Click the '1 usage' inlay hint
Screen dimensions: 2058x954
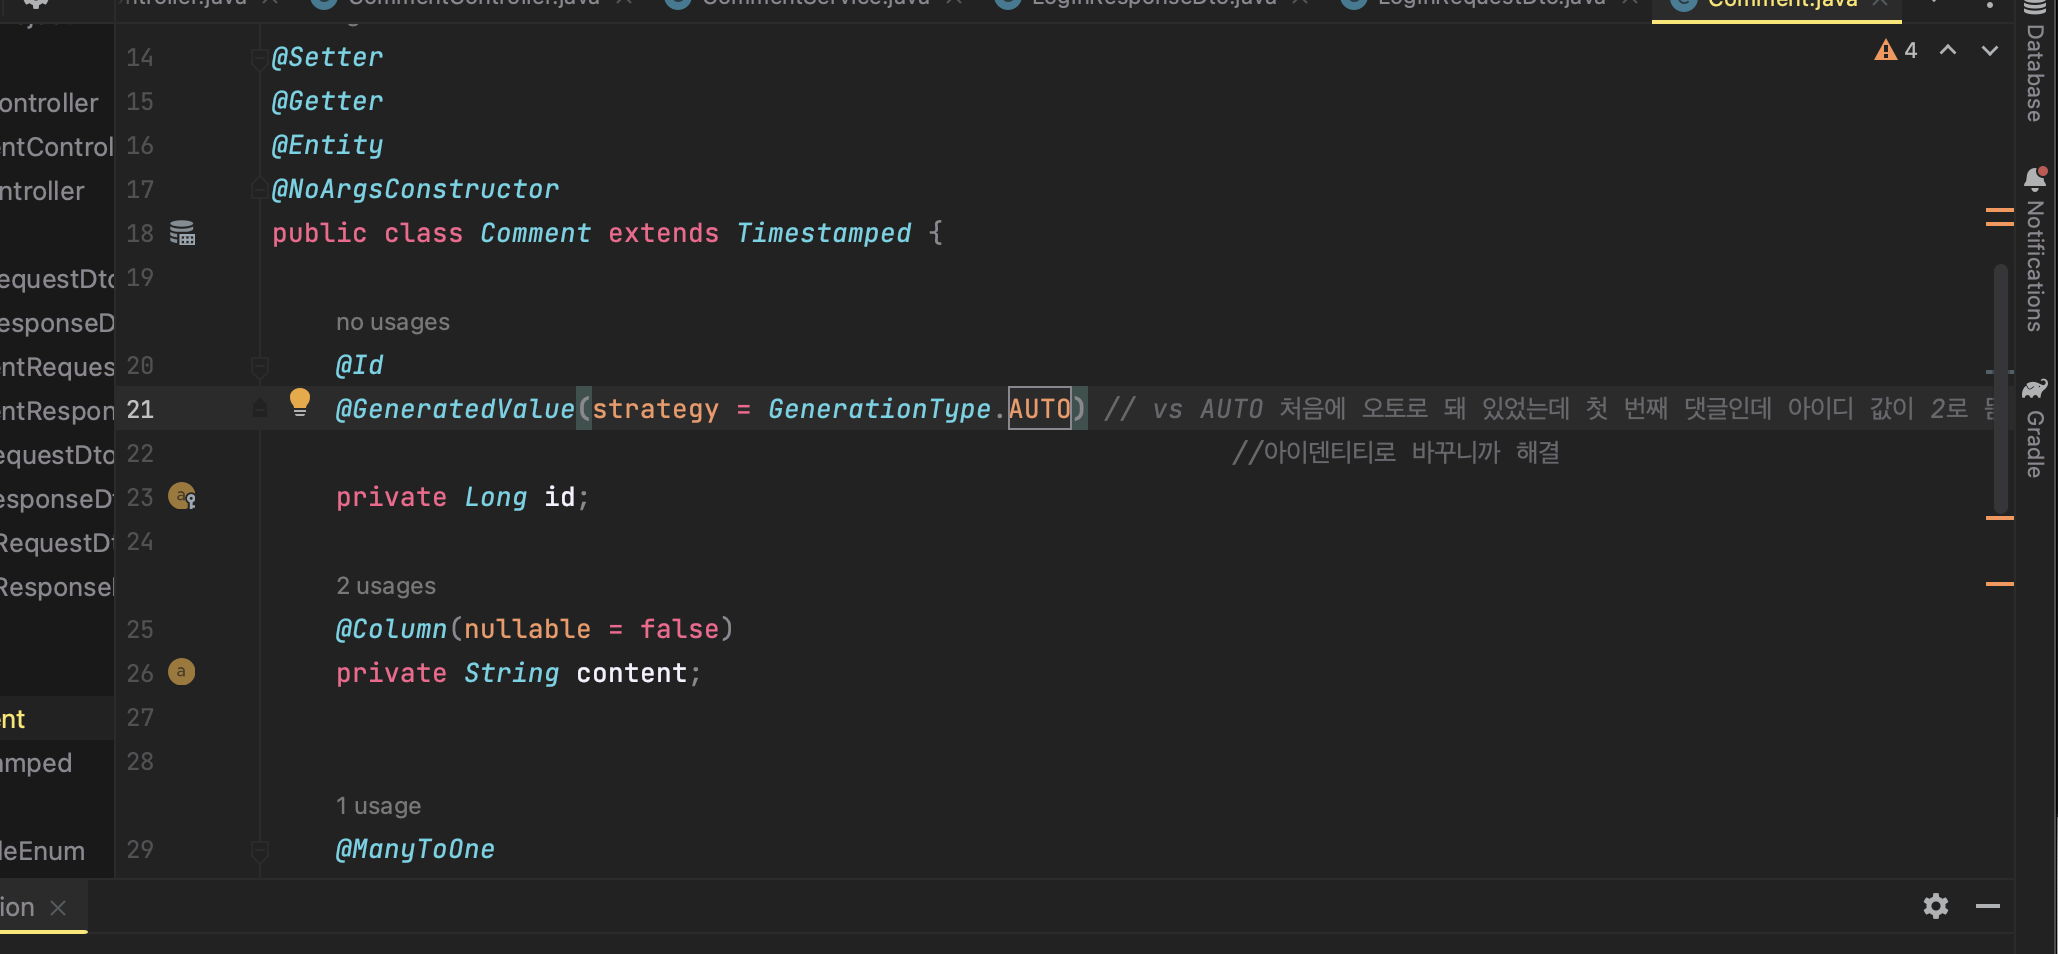coord(378,806)
